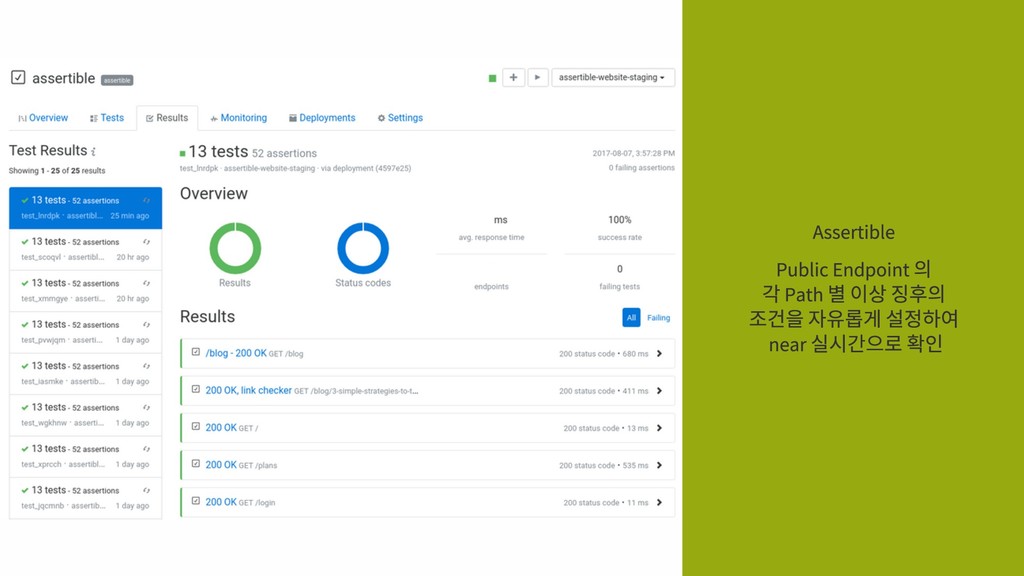Click the plus button to add
This screenshot has width=1024, height=576.
coord(513,78)
